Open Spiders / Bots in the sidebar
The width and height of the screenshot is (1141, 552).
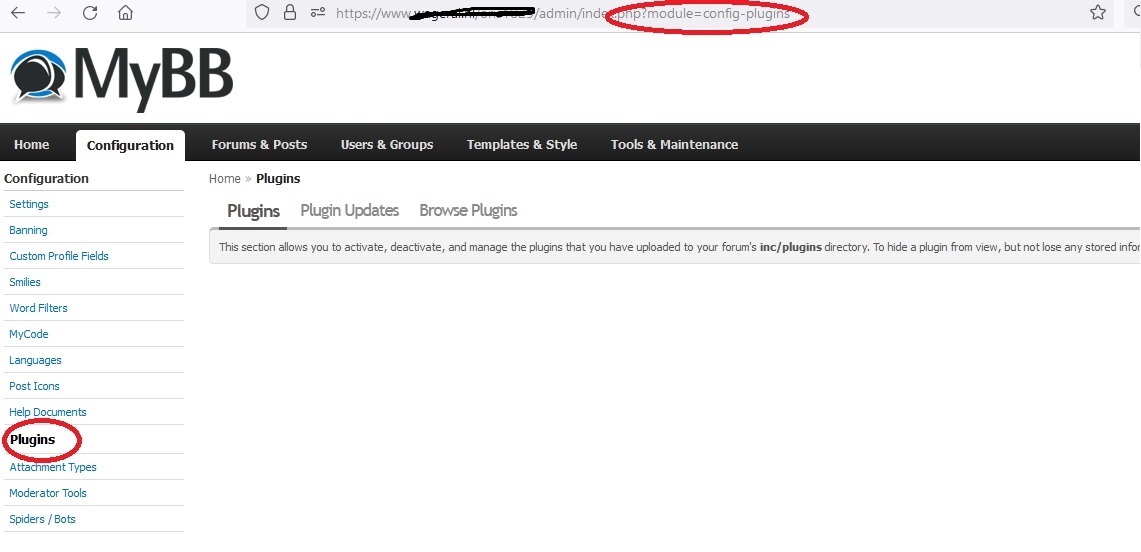pyautogui.click(x=42, y=519)
